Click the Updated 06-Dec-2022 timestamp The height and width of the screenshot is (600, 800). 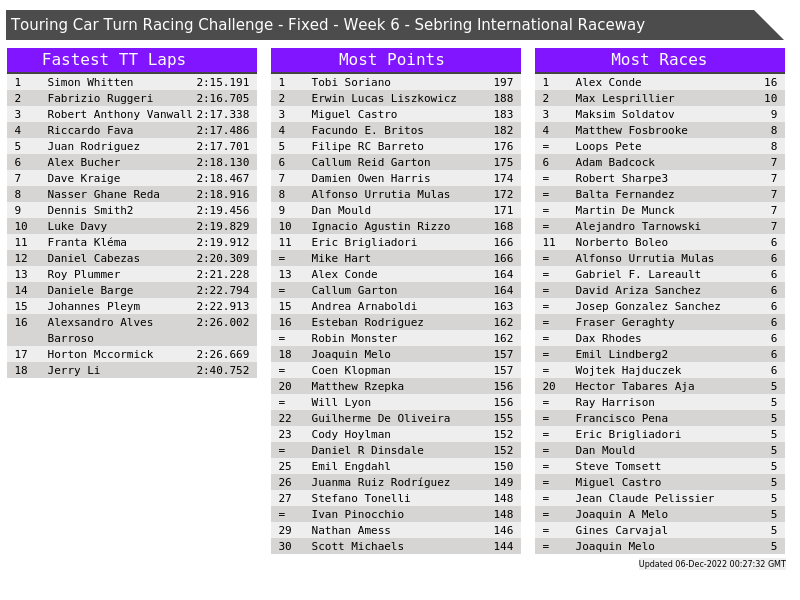(x=711, y=564)
